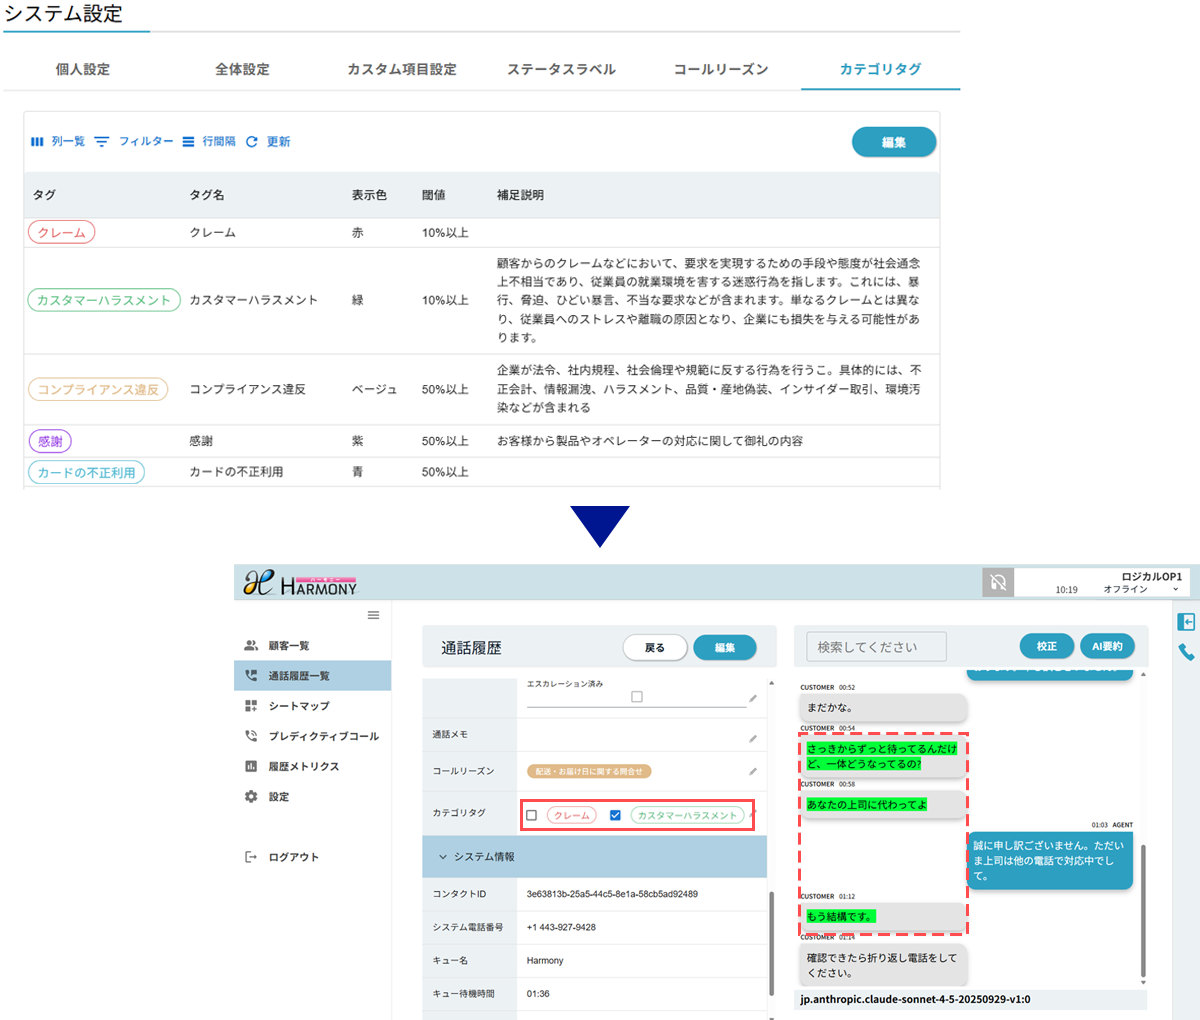The height and width of the screenshot is (1020, 1200).
Task: Tick the エスカレーション済み checkbox
Action: 637,696
